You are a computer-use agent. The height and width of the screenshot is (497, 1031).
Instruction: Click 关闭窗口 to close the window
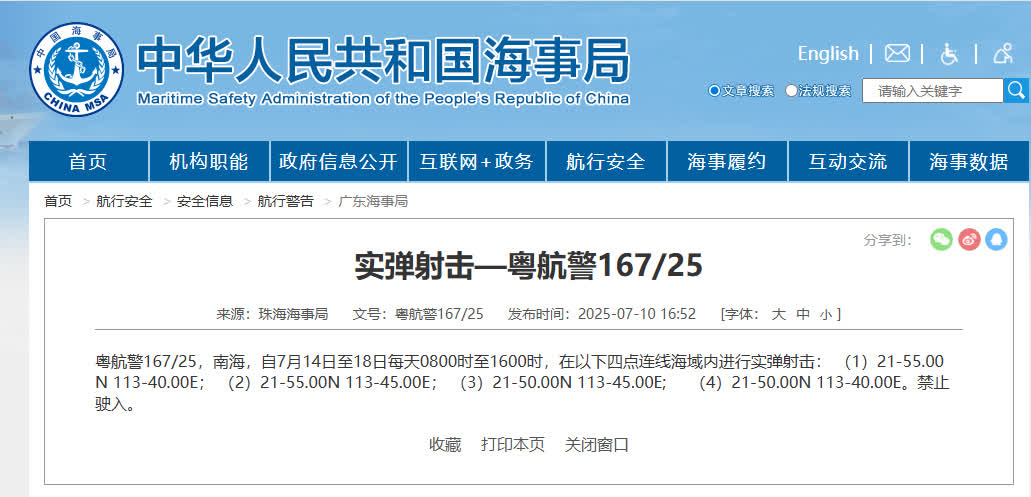[597, 444]
